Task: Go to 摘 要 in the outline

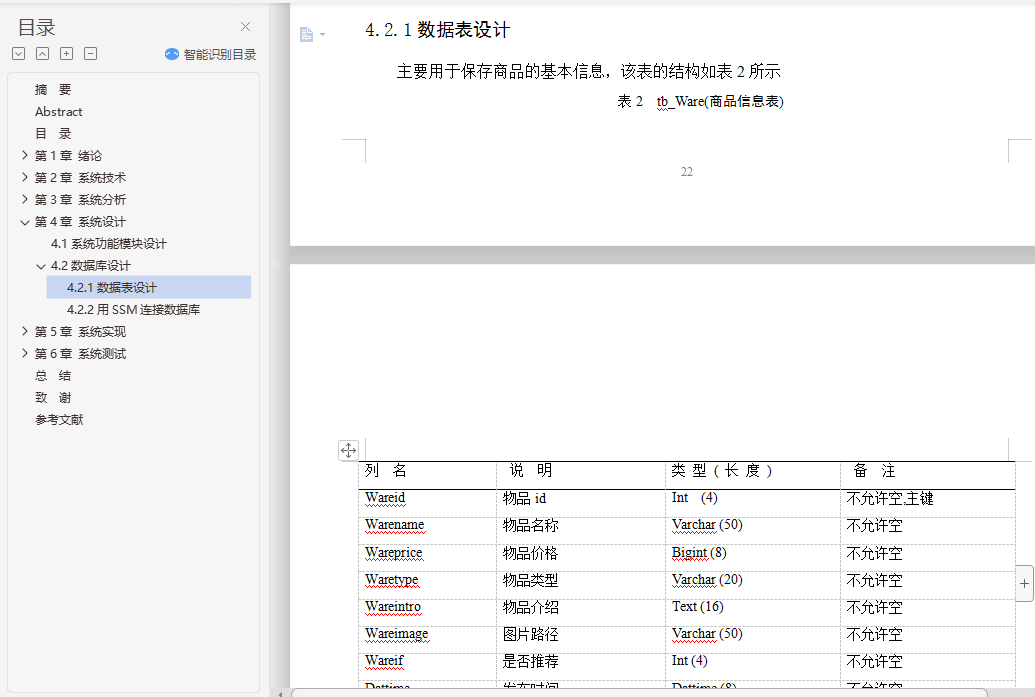Action: (x=53, y=90)
